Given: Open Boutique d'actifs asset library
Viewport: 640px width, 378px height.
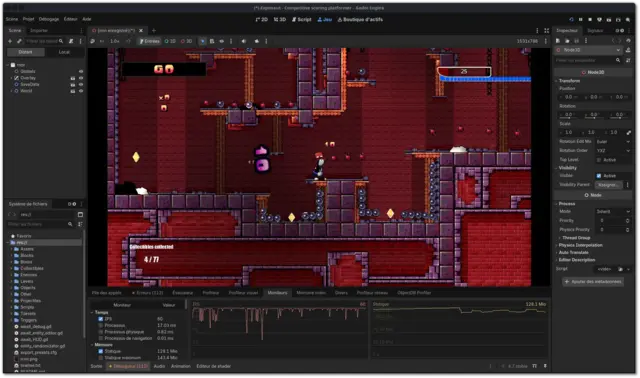Looking at the screenshot, I should [360, 19].
